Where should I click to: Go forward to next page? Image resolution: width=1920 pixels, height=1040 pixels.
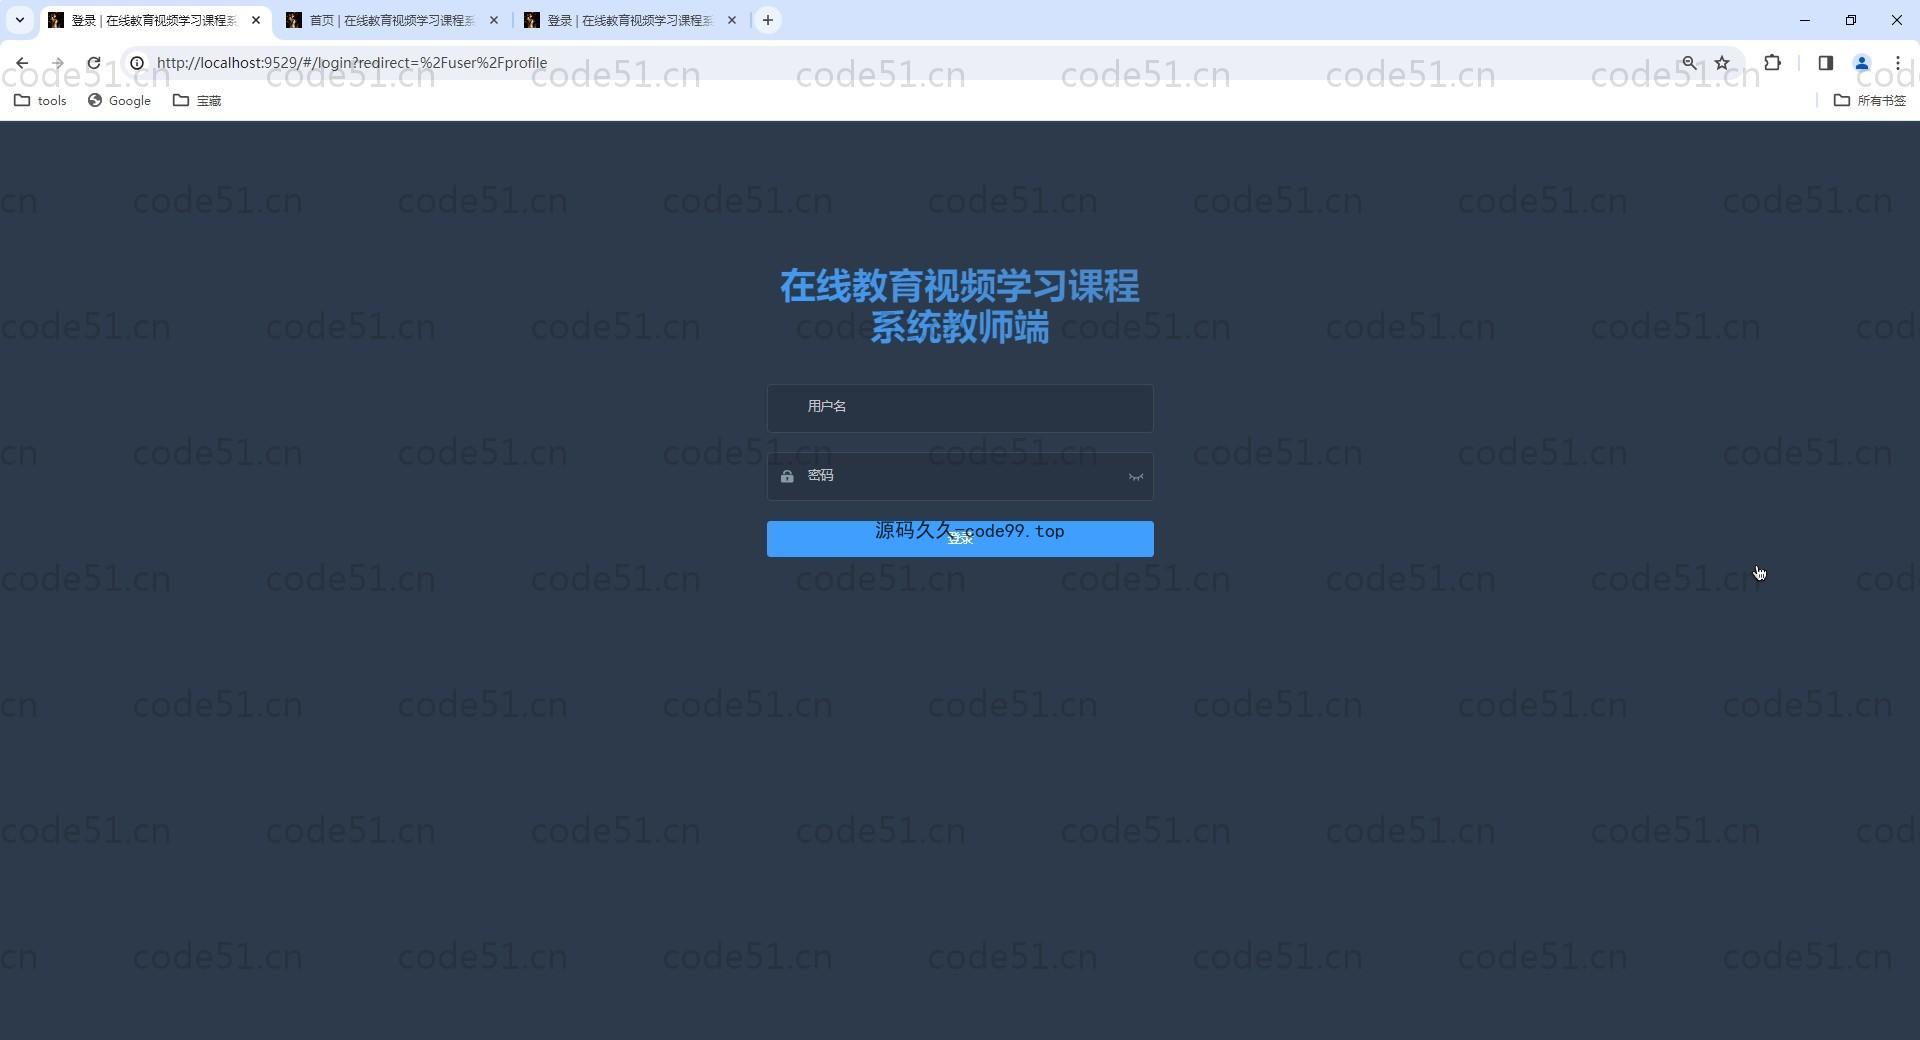pos(58,63)
